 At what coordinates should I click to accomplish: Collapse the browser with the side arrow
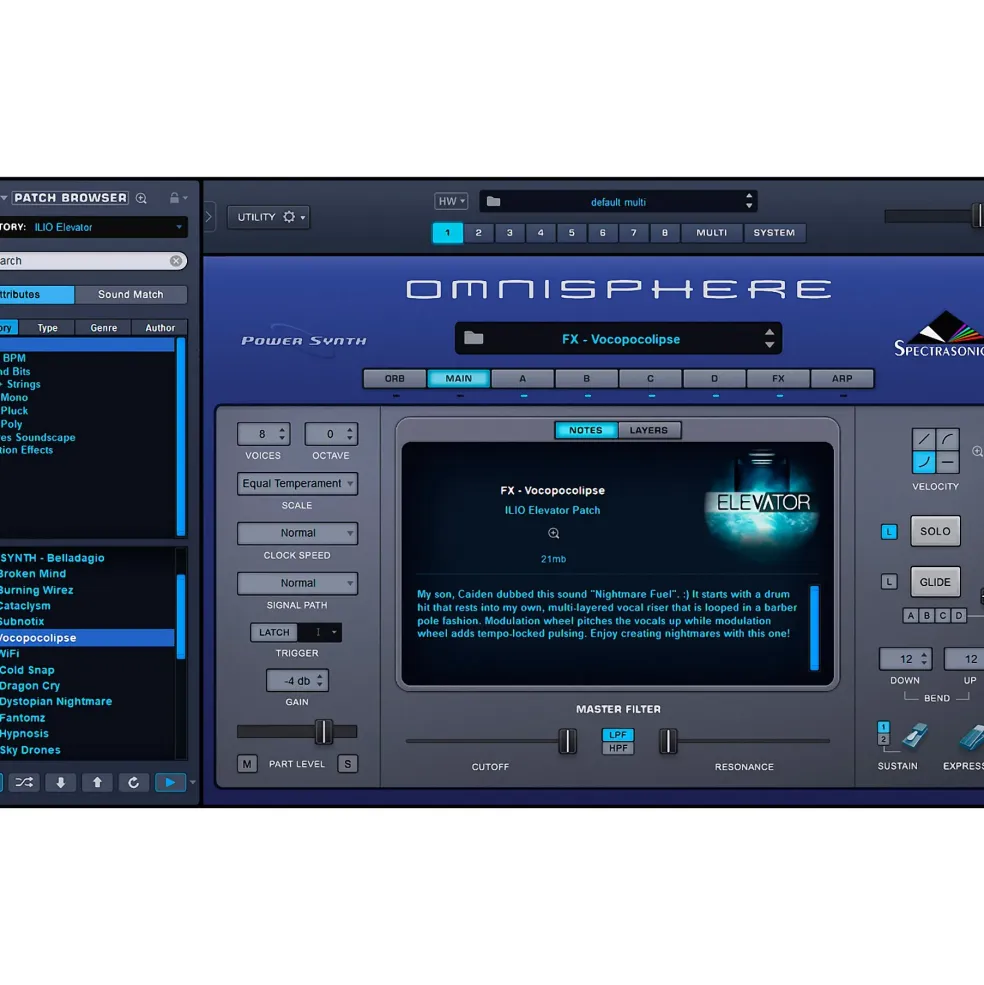point(209,217)
